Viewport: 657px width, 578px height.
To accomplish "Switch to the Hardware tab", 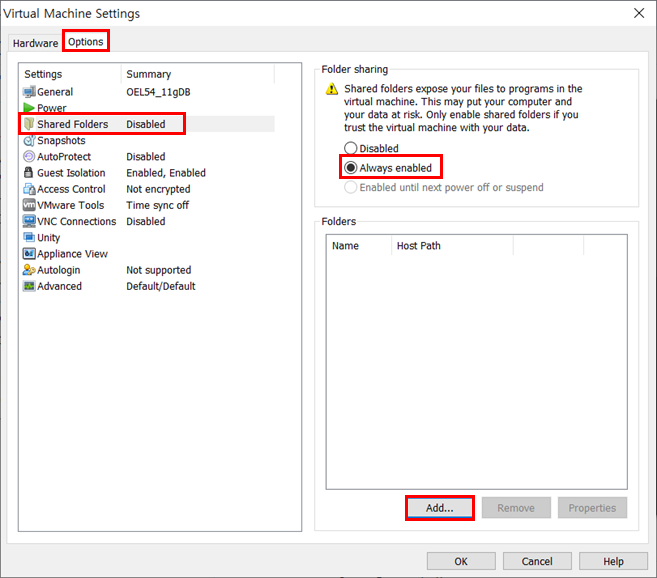I will [35, 43].
